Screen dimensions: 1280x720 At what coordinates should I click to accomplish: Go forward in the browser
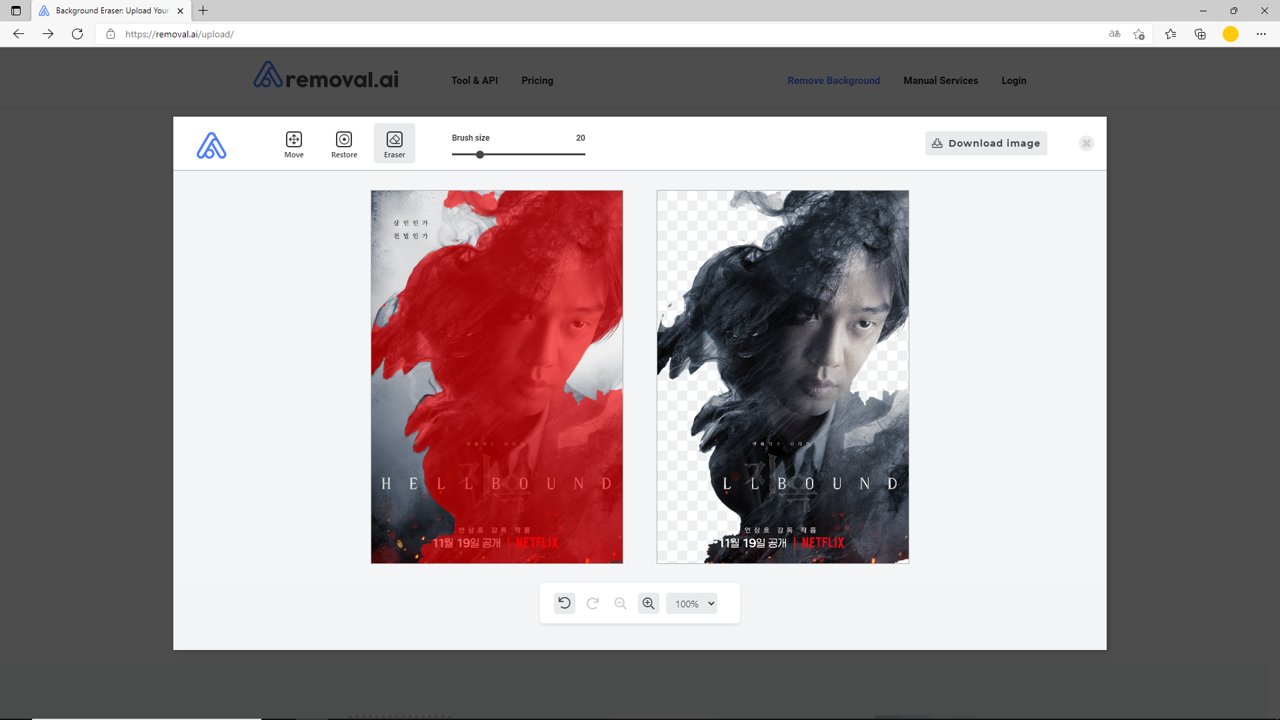[x=48, y=34]
